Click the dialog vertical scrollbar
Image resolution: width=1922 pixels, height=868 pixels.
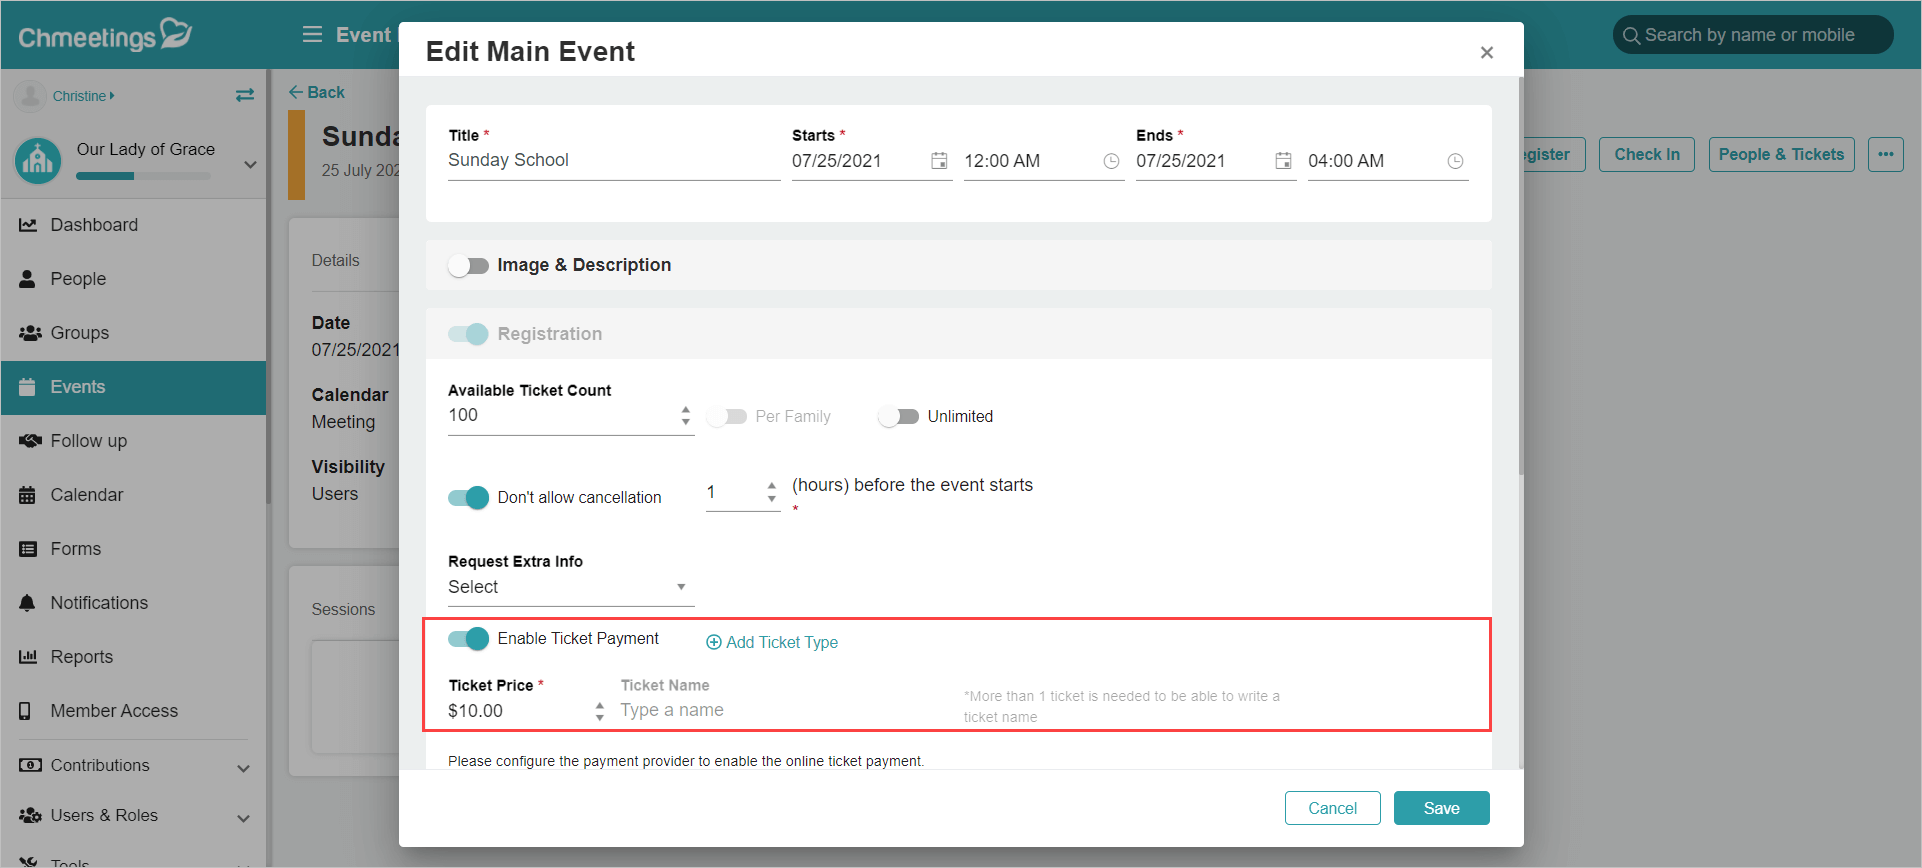tap(1521, 275)
